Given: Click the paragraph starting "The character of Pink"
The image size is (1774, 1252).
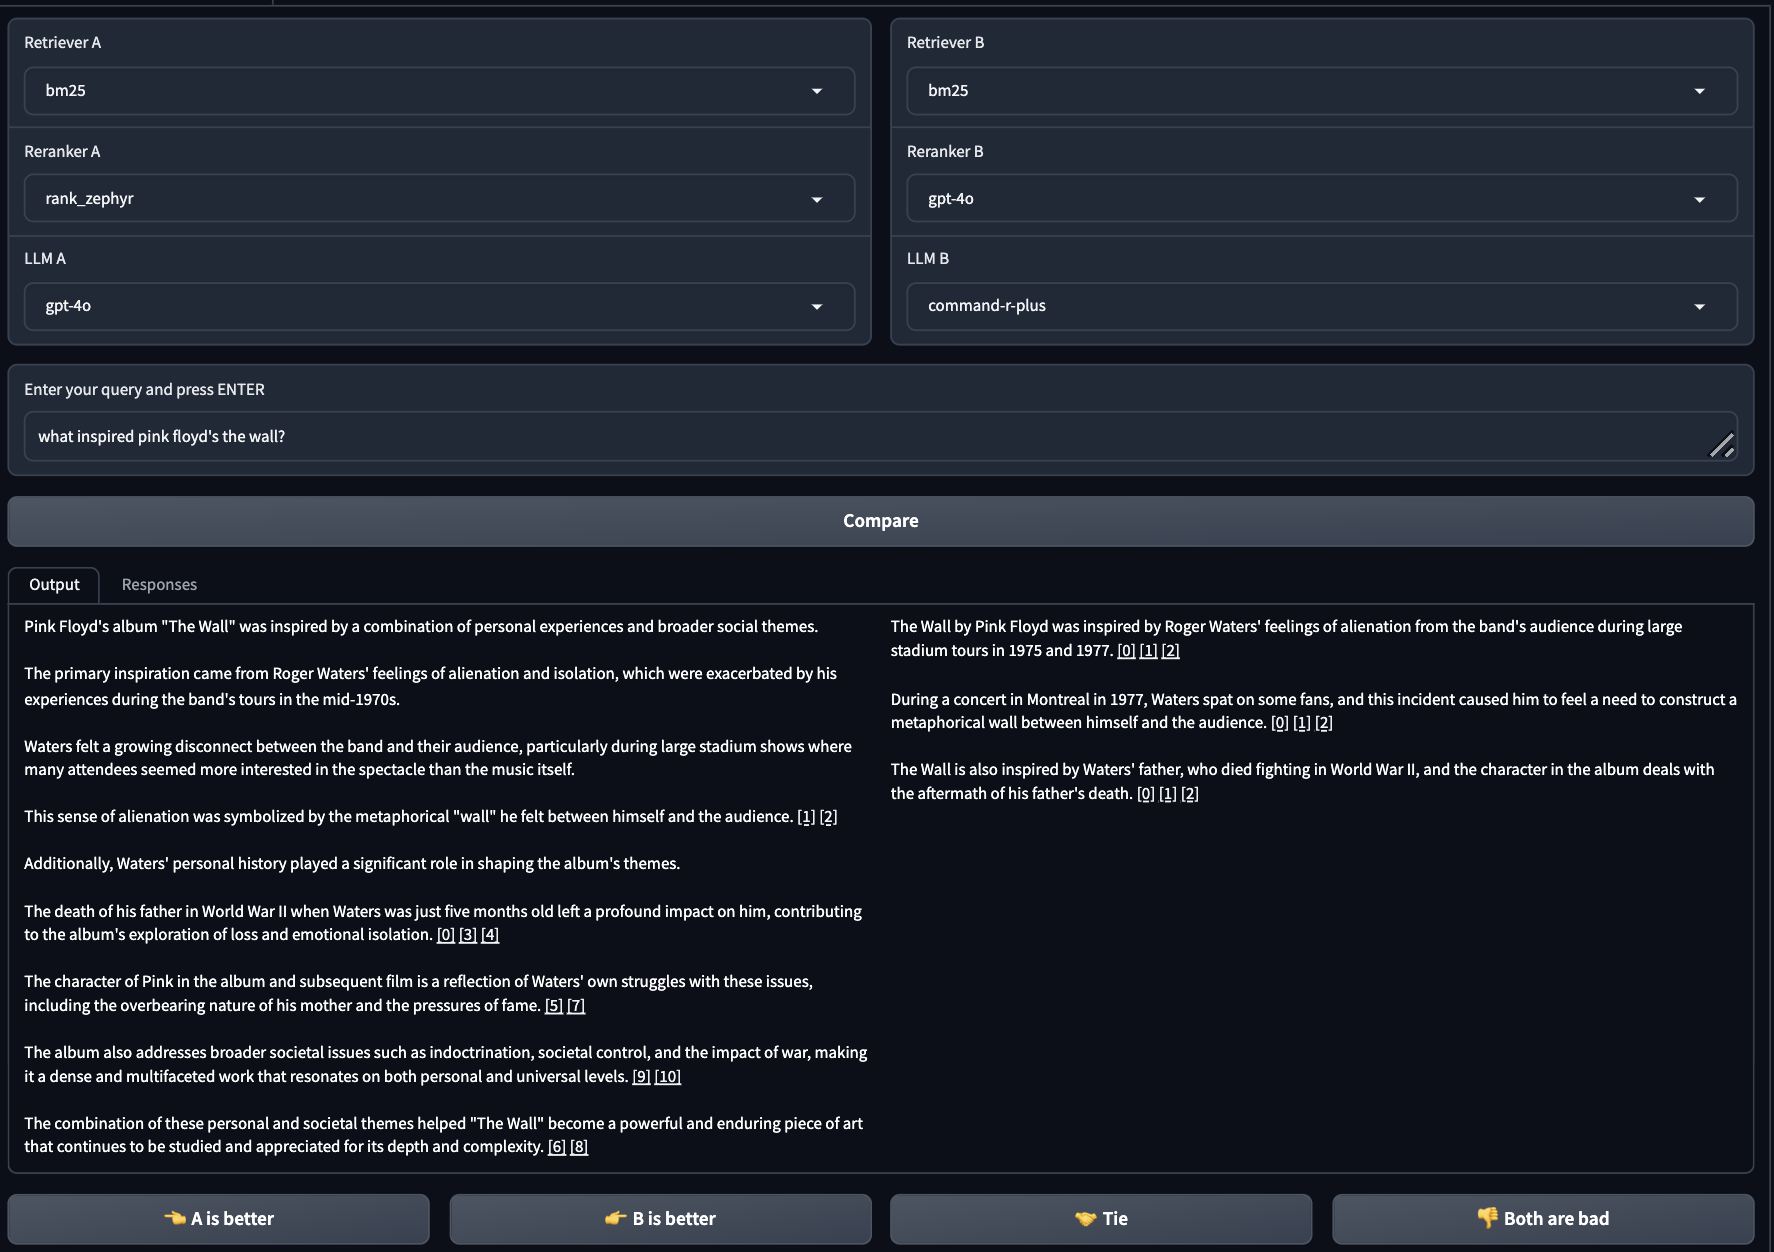Looking at the screenshot, I should (419, 994).
